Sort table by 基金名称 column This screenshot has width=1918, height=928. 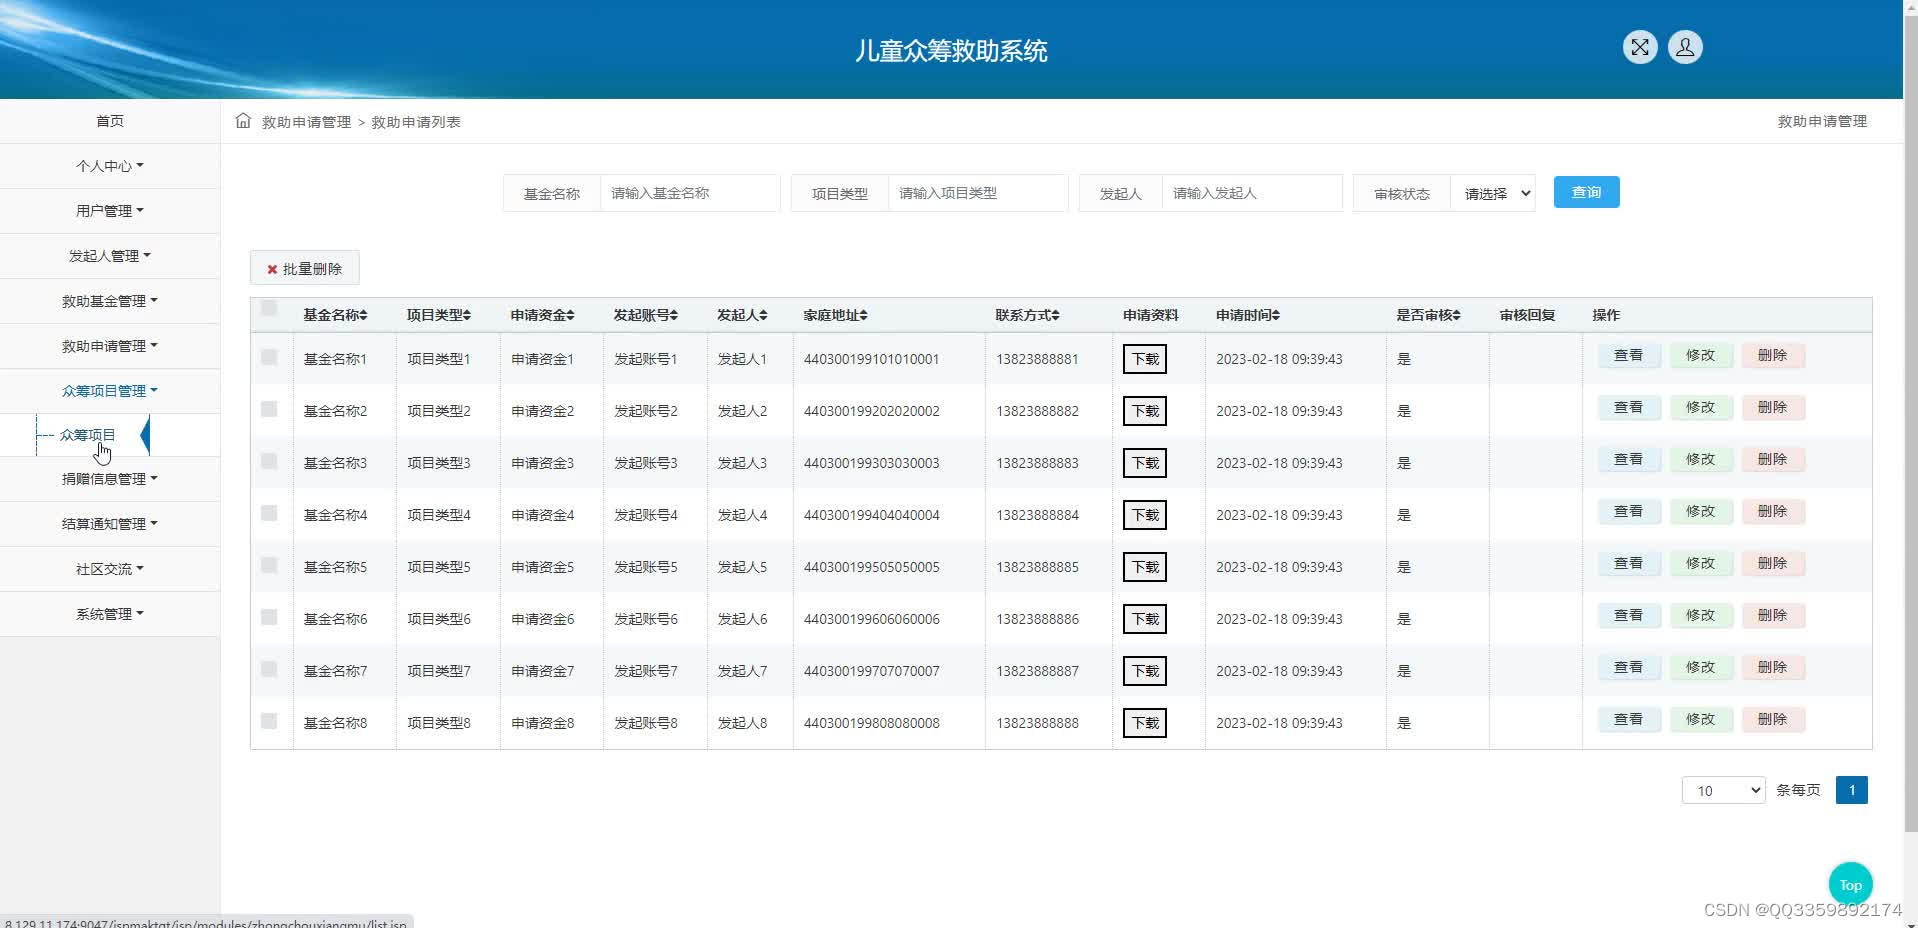pos(335,315)
